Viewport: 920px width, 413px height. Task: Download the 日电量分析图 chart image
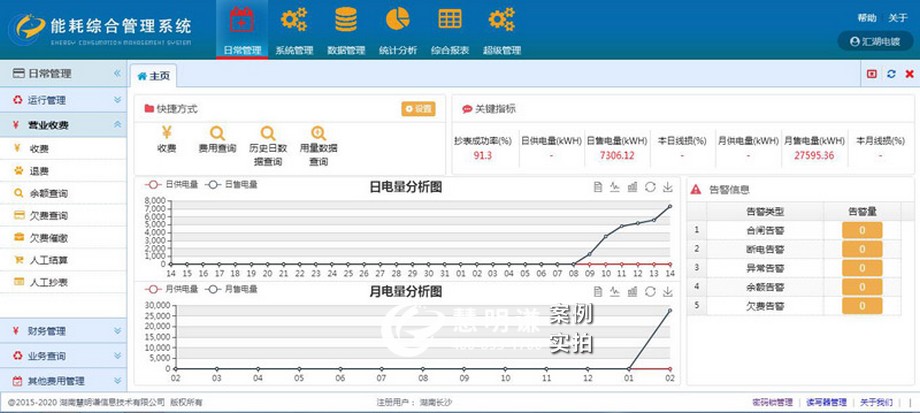point(667,187)
